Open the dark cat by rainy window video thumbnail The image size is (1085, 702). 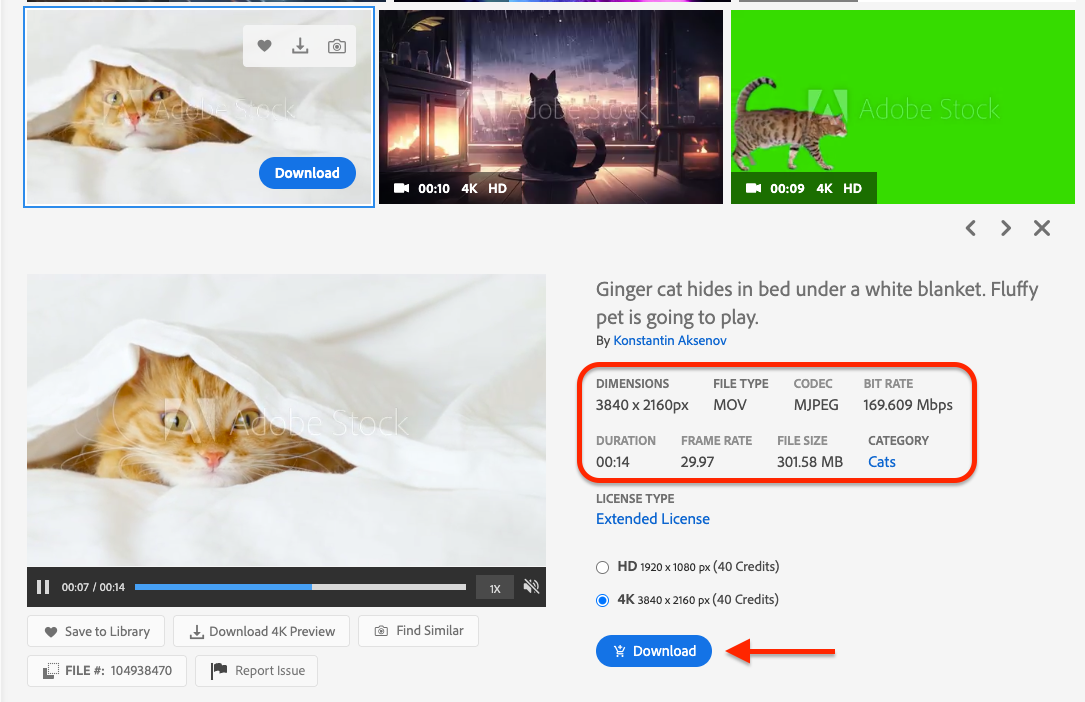(x=551, y=107)
